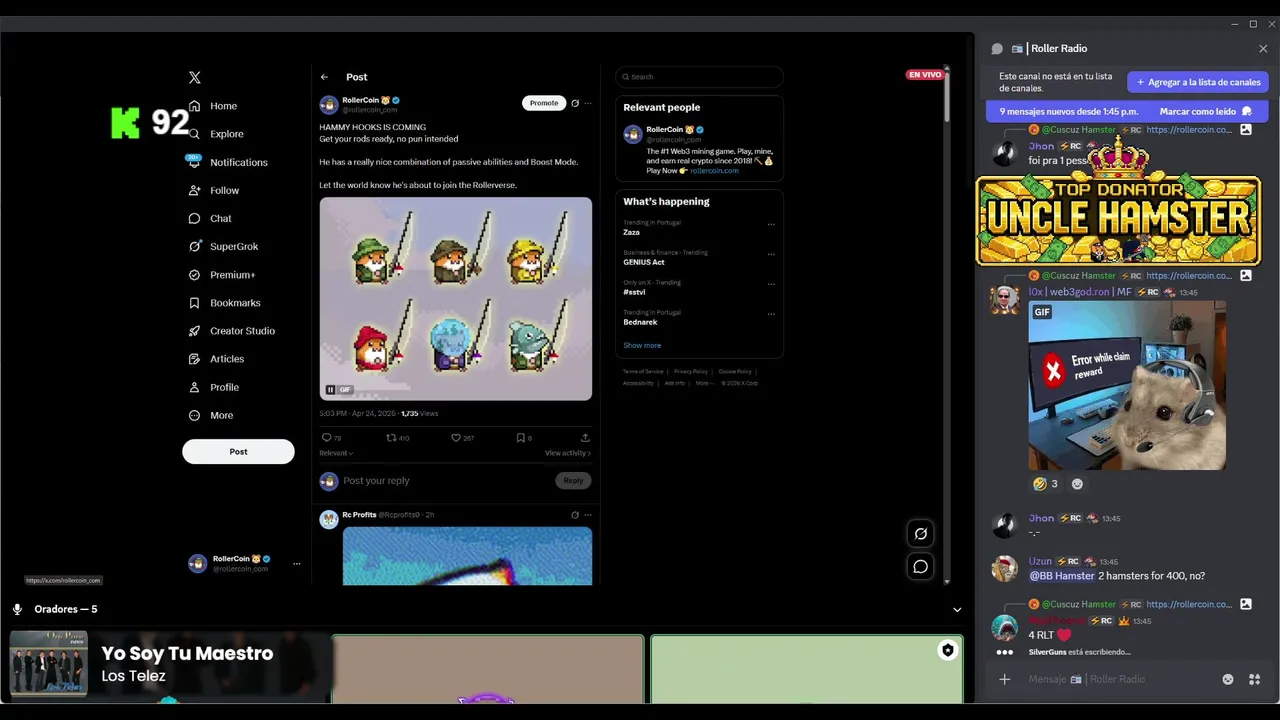The width and height of the screenshot is (1280, 720).
Task: Open the hamster Error while claim GIF
Action: pos(1127,386)
